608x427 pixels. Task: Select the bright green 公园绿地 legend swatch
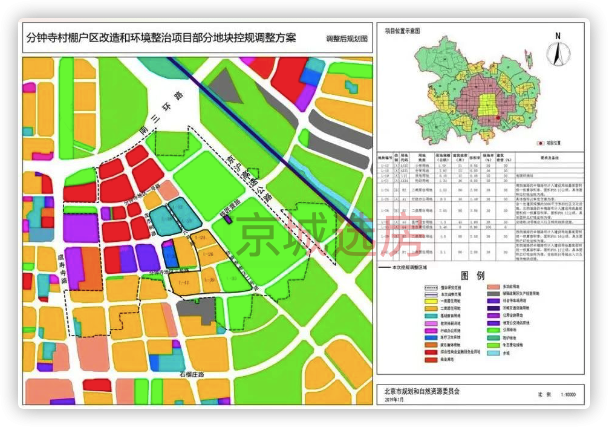(x=494, y=330)
